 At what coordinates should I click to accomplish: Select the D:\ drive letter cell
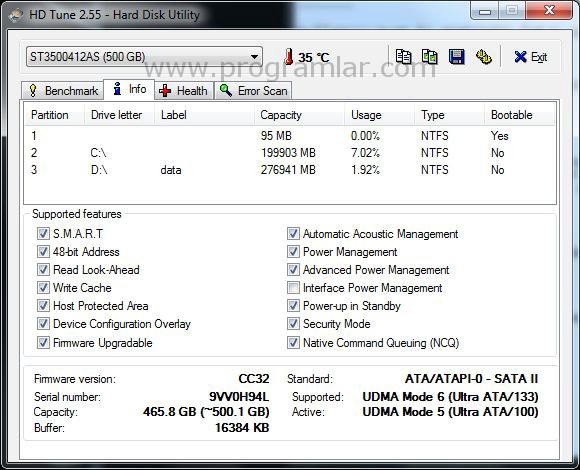tap(99, 170)
